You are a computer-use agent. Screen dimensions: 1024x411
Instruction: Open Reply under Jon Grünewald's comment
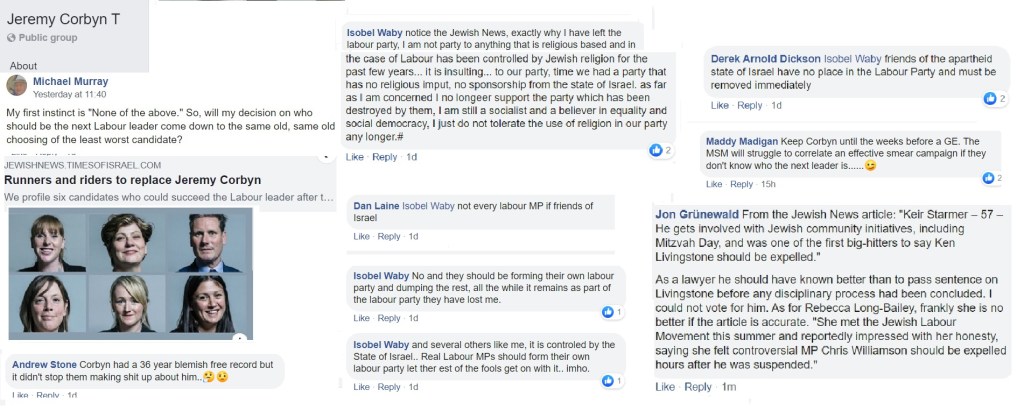[x=698, y=387]
